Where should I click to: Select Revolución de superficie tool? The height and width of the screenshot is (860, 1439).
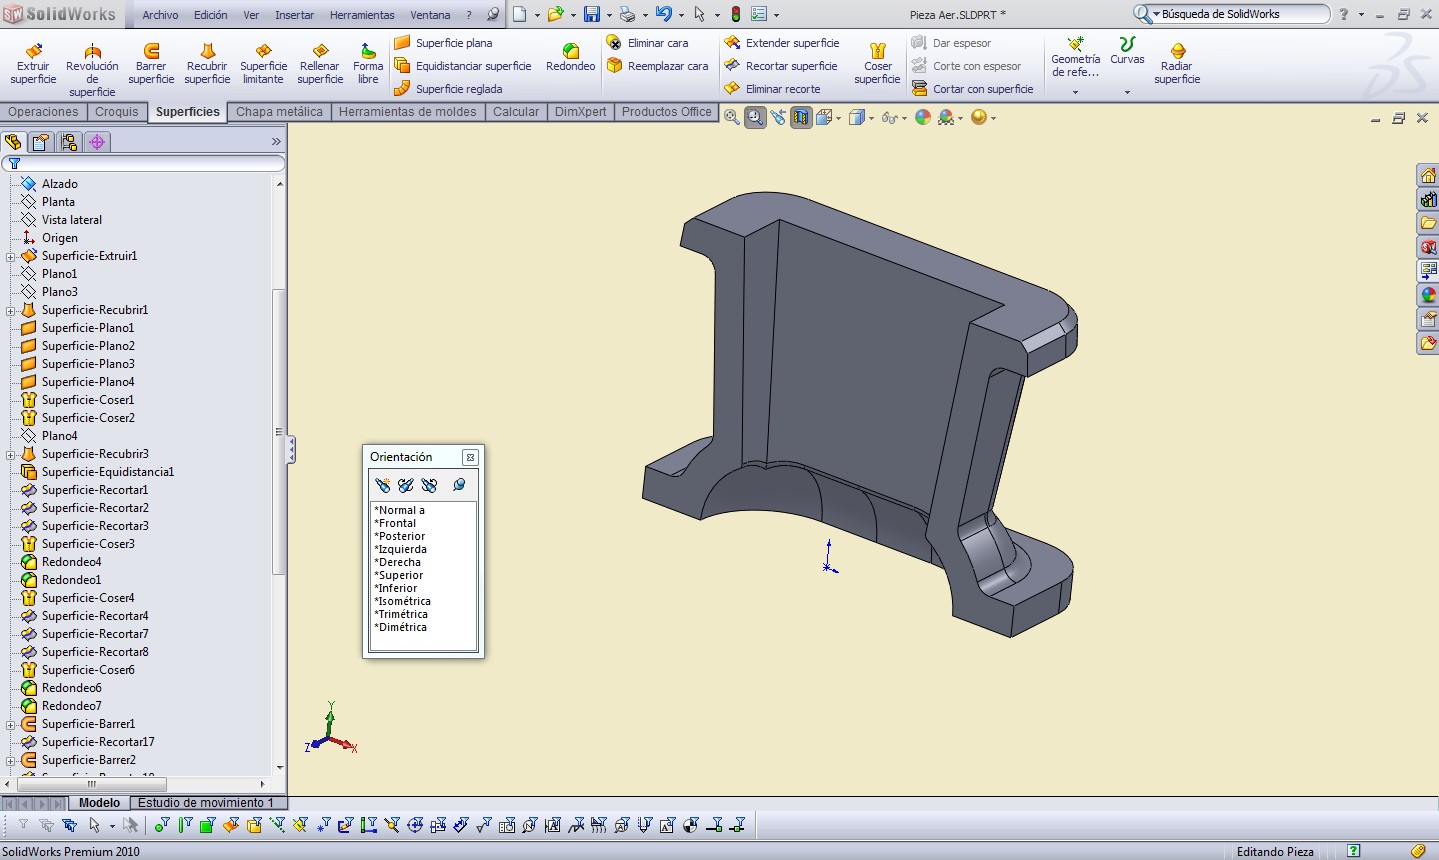coord(92,70)
